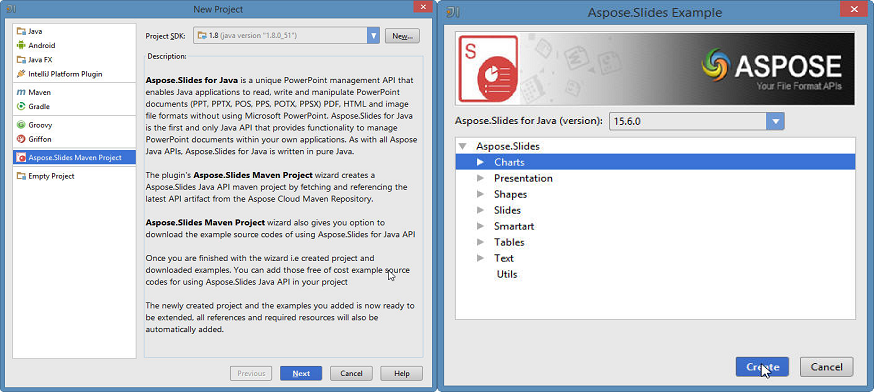Viewport: 874px width, 392px height.
Task: Open Help in the New Project dialog
Action: 402,374
